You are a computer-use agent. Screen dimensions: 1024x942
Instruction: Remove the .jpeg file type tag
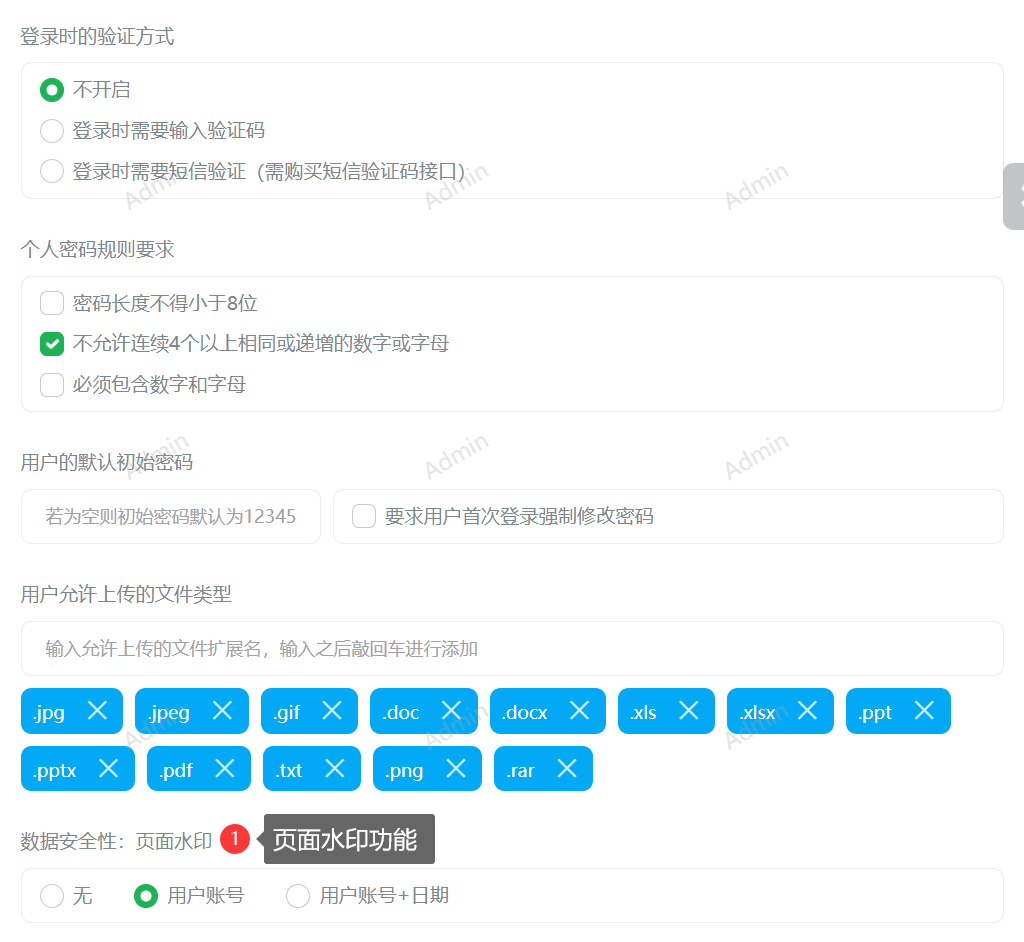pyautogui.click(x=222, y=711)
